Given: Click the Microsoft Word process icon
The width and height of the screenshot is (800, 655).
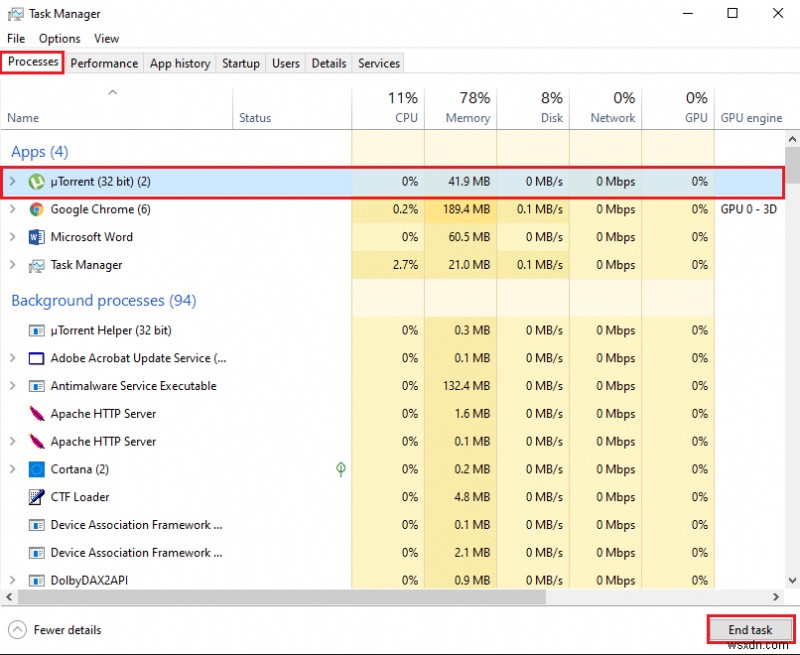Looking at the screenshot, I should coord(36,237).
